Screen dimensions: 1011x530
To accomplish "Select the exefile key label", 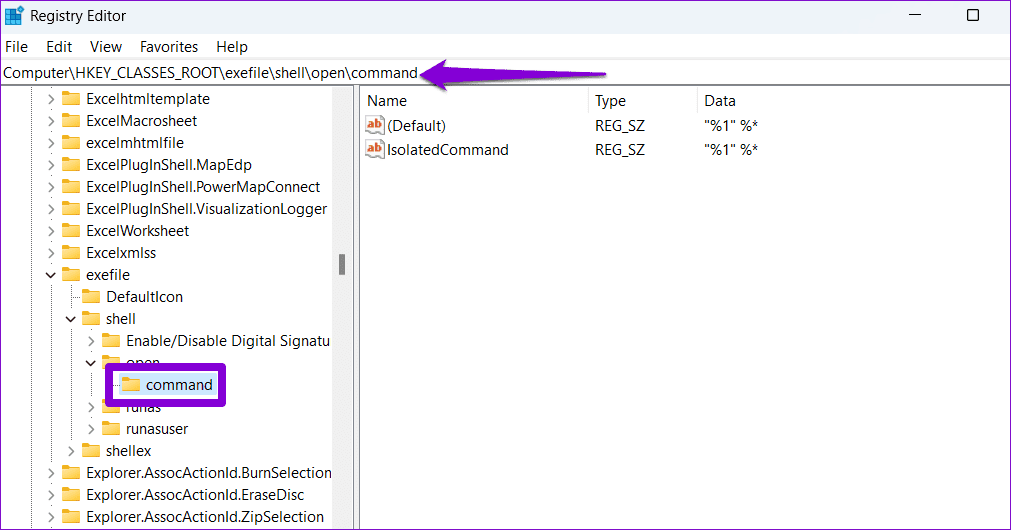I will coord(108,275).
